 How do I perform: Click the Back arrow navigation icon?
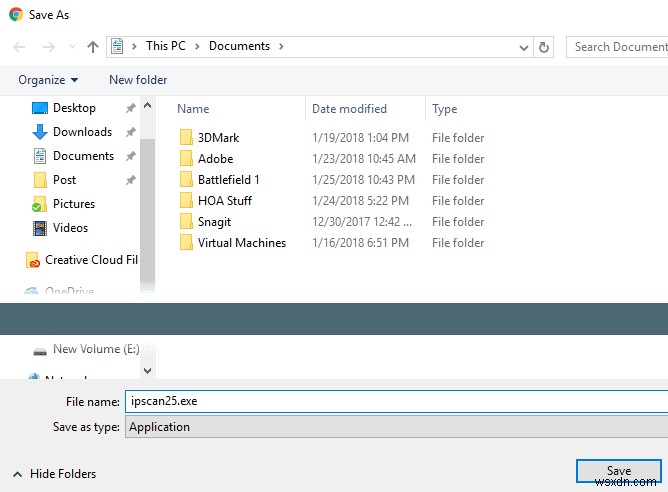[20, 46]
